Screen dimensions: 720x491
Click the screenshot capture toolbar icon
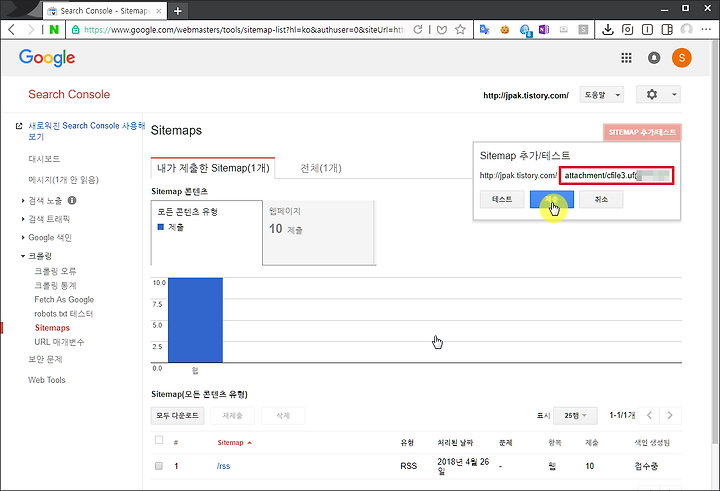(x=627, y=30)
